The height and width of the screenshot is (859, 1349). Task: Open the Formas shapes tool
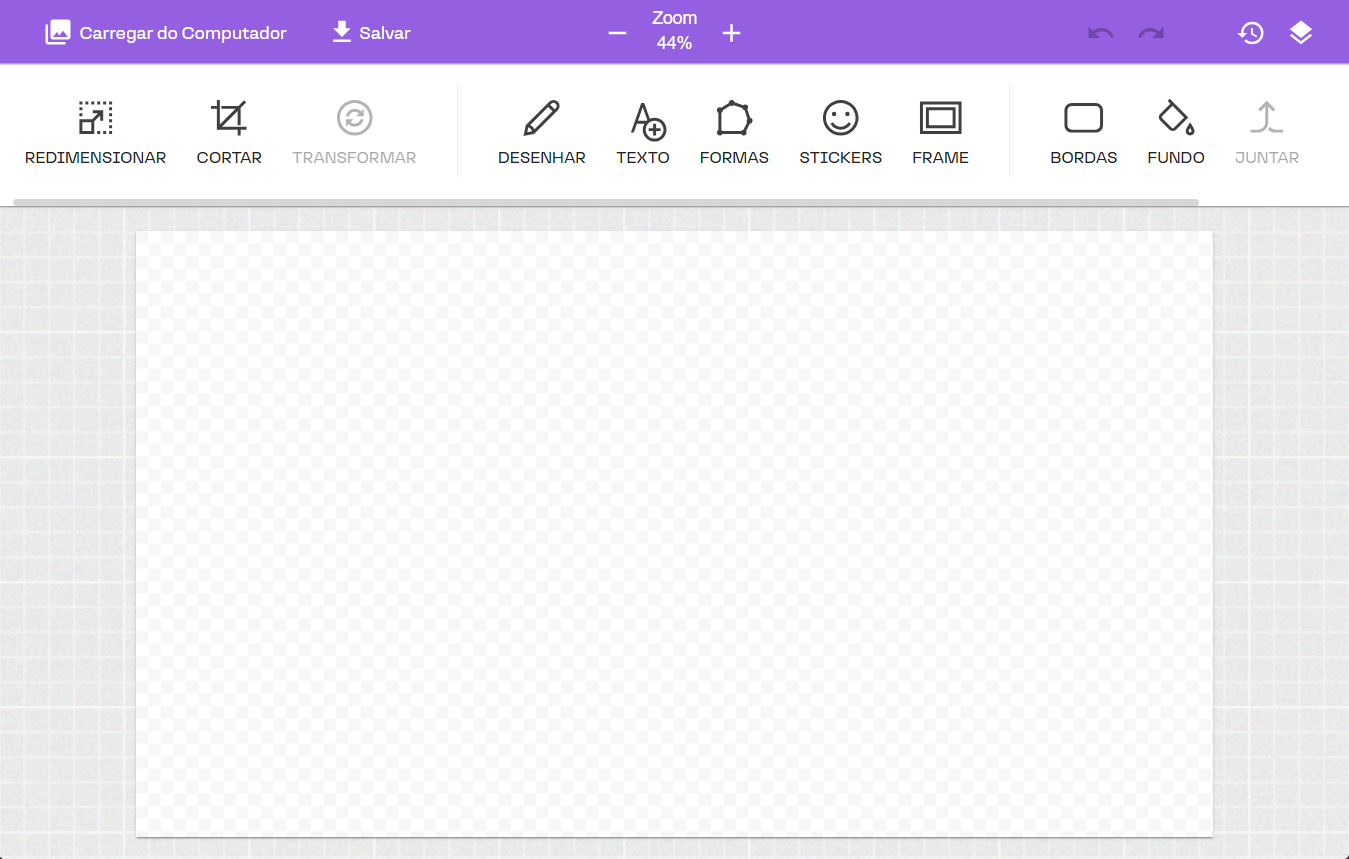734,131
